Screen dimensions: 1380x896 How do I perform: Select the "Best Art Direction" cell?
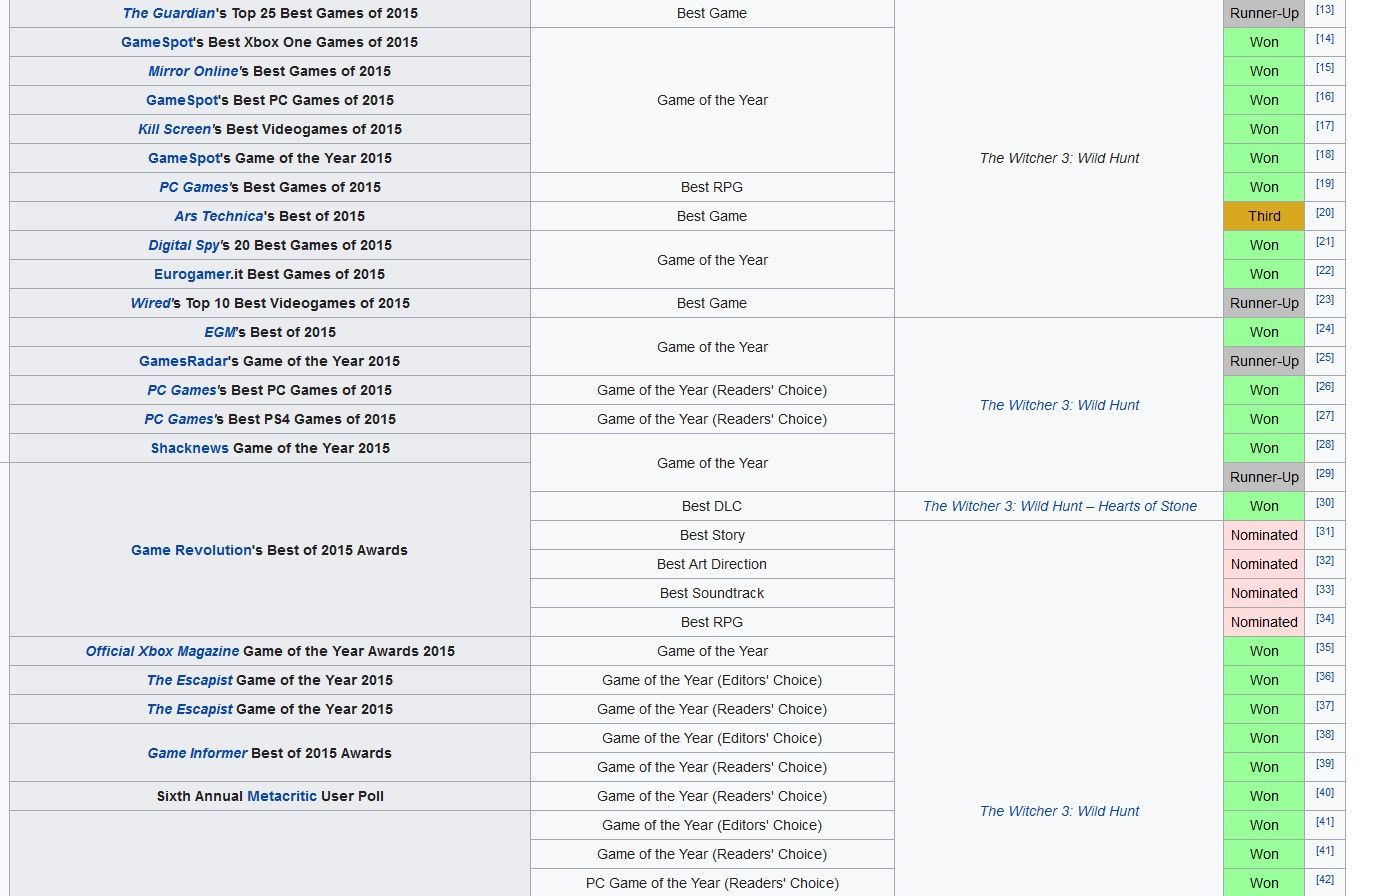click(712, 564)
